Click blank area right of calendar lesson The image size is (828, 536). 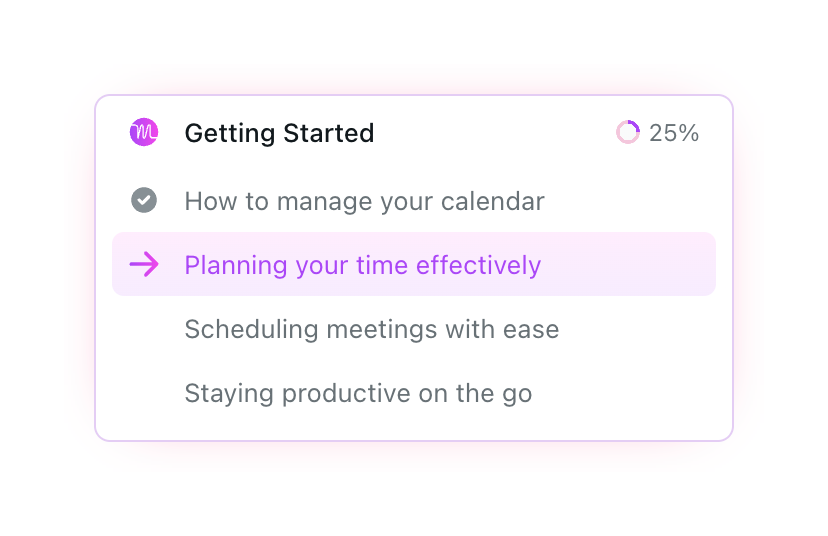point(630,201)
